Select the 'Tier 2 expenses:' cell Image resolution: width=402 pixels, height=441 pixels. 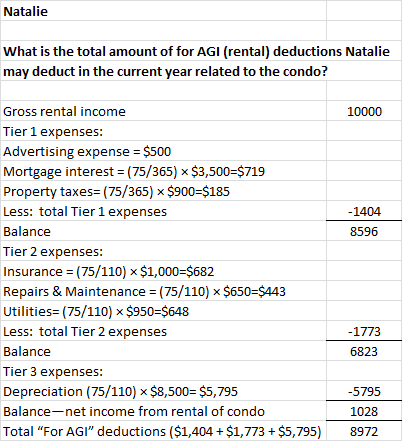[x=163, y=251]
